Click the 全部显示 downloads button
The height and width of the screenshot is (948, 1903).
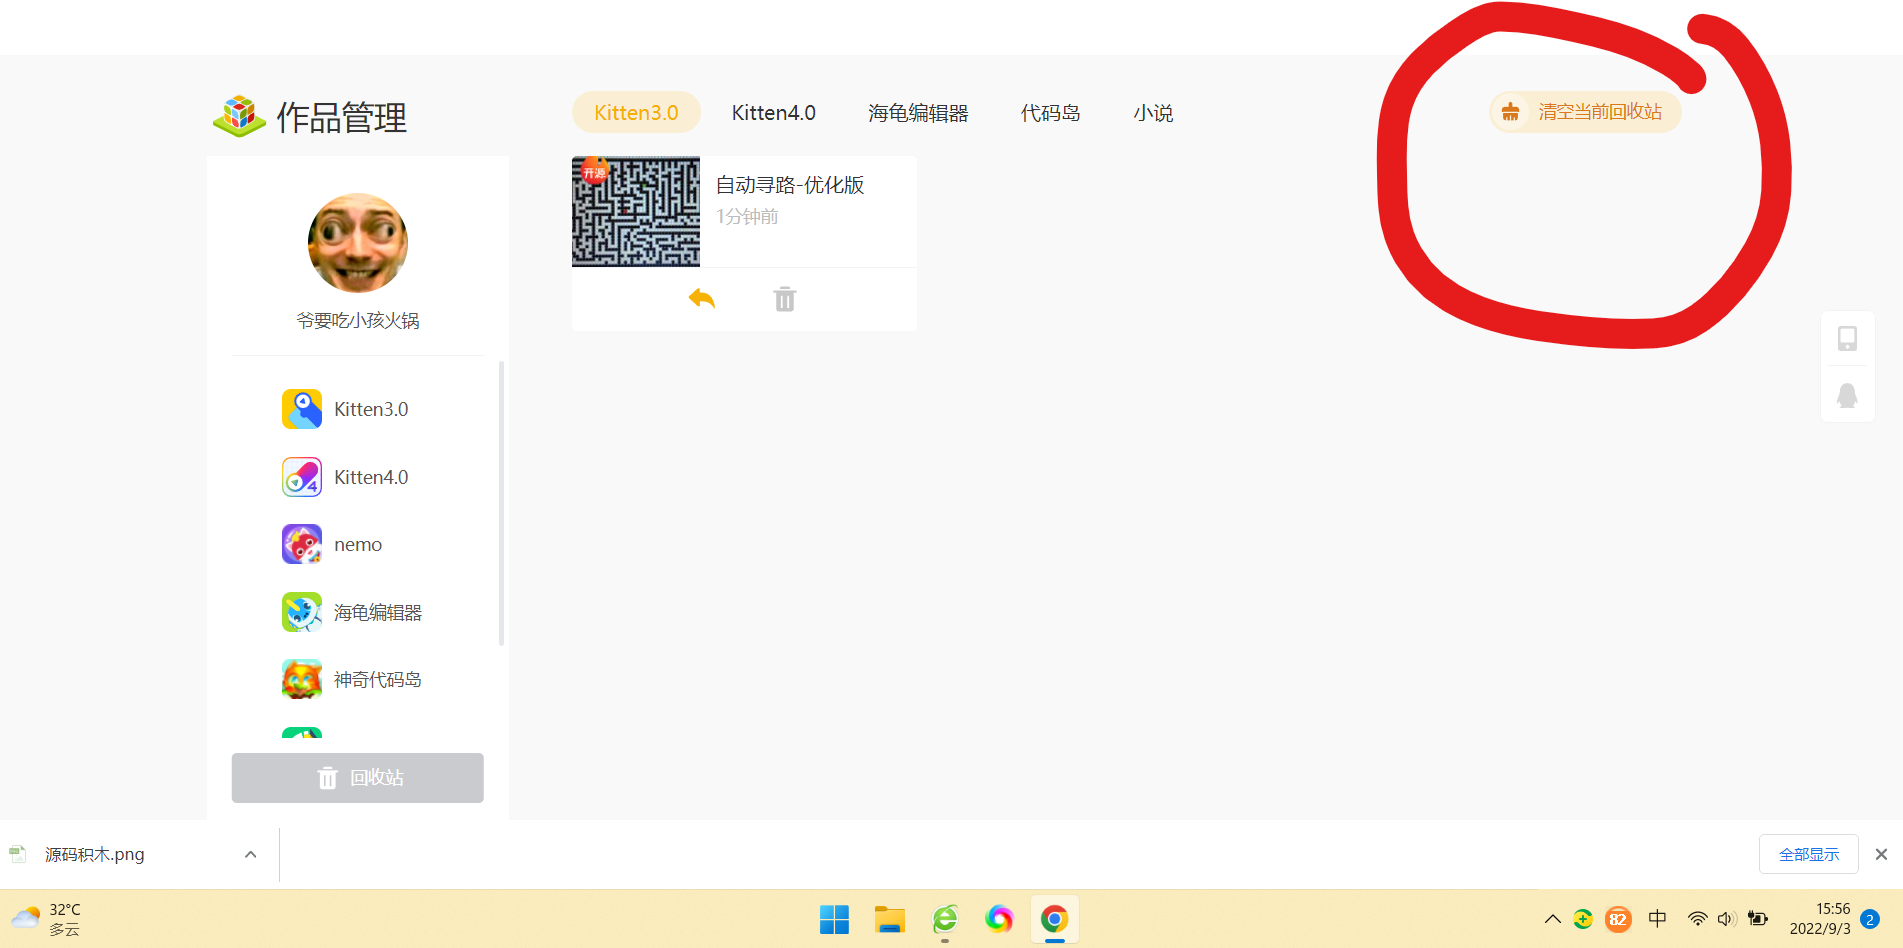tap(1809, 854)
